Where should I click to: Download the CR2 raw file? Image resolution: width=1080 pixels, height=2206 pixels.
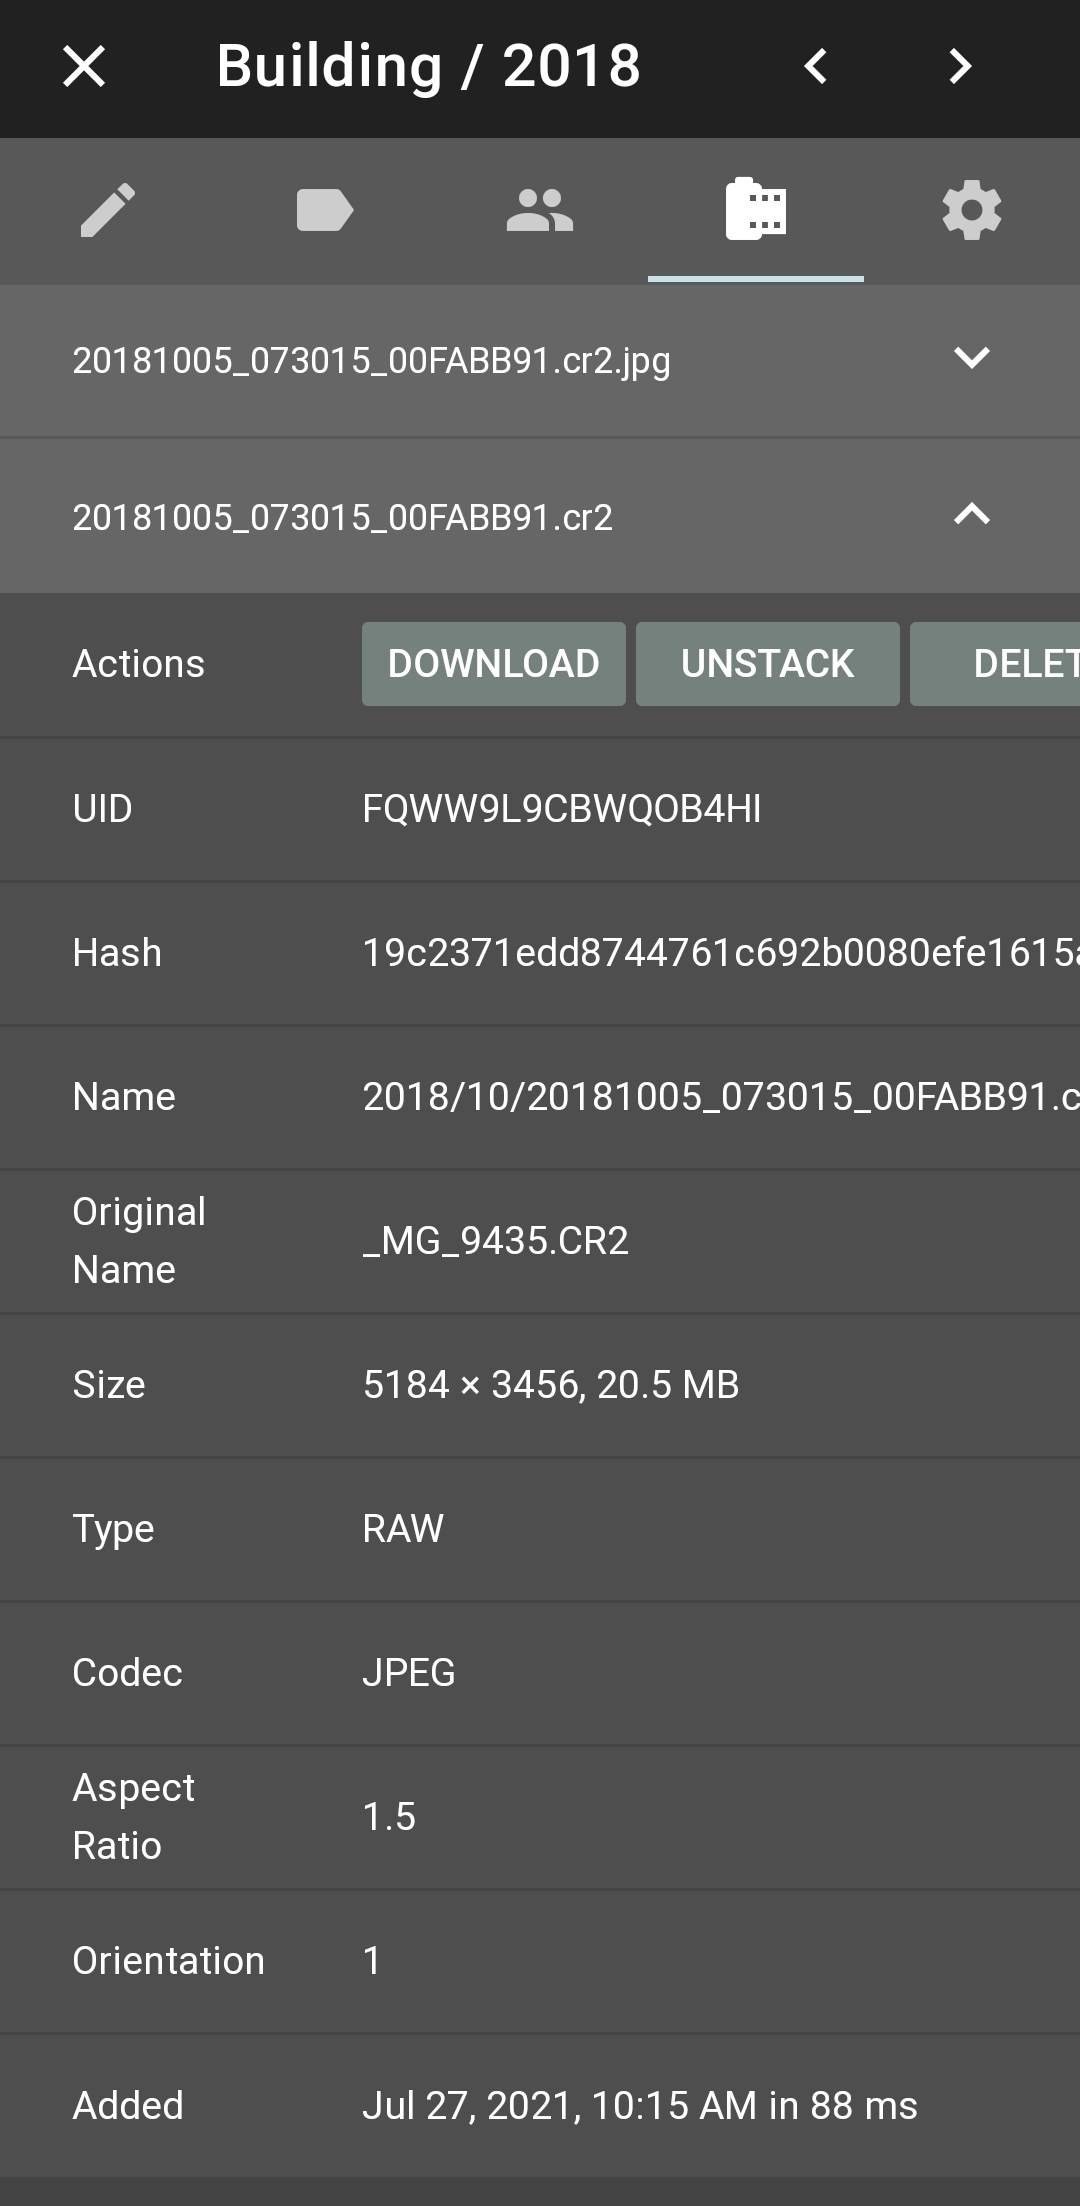[x=493, y=663]
